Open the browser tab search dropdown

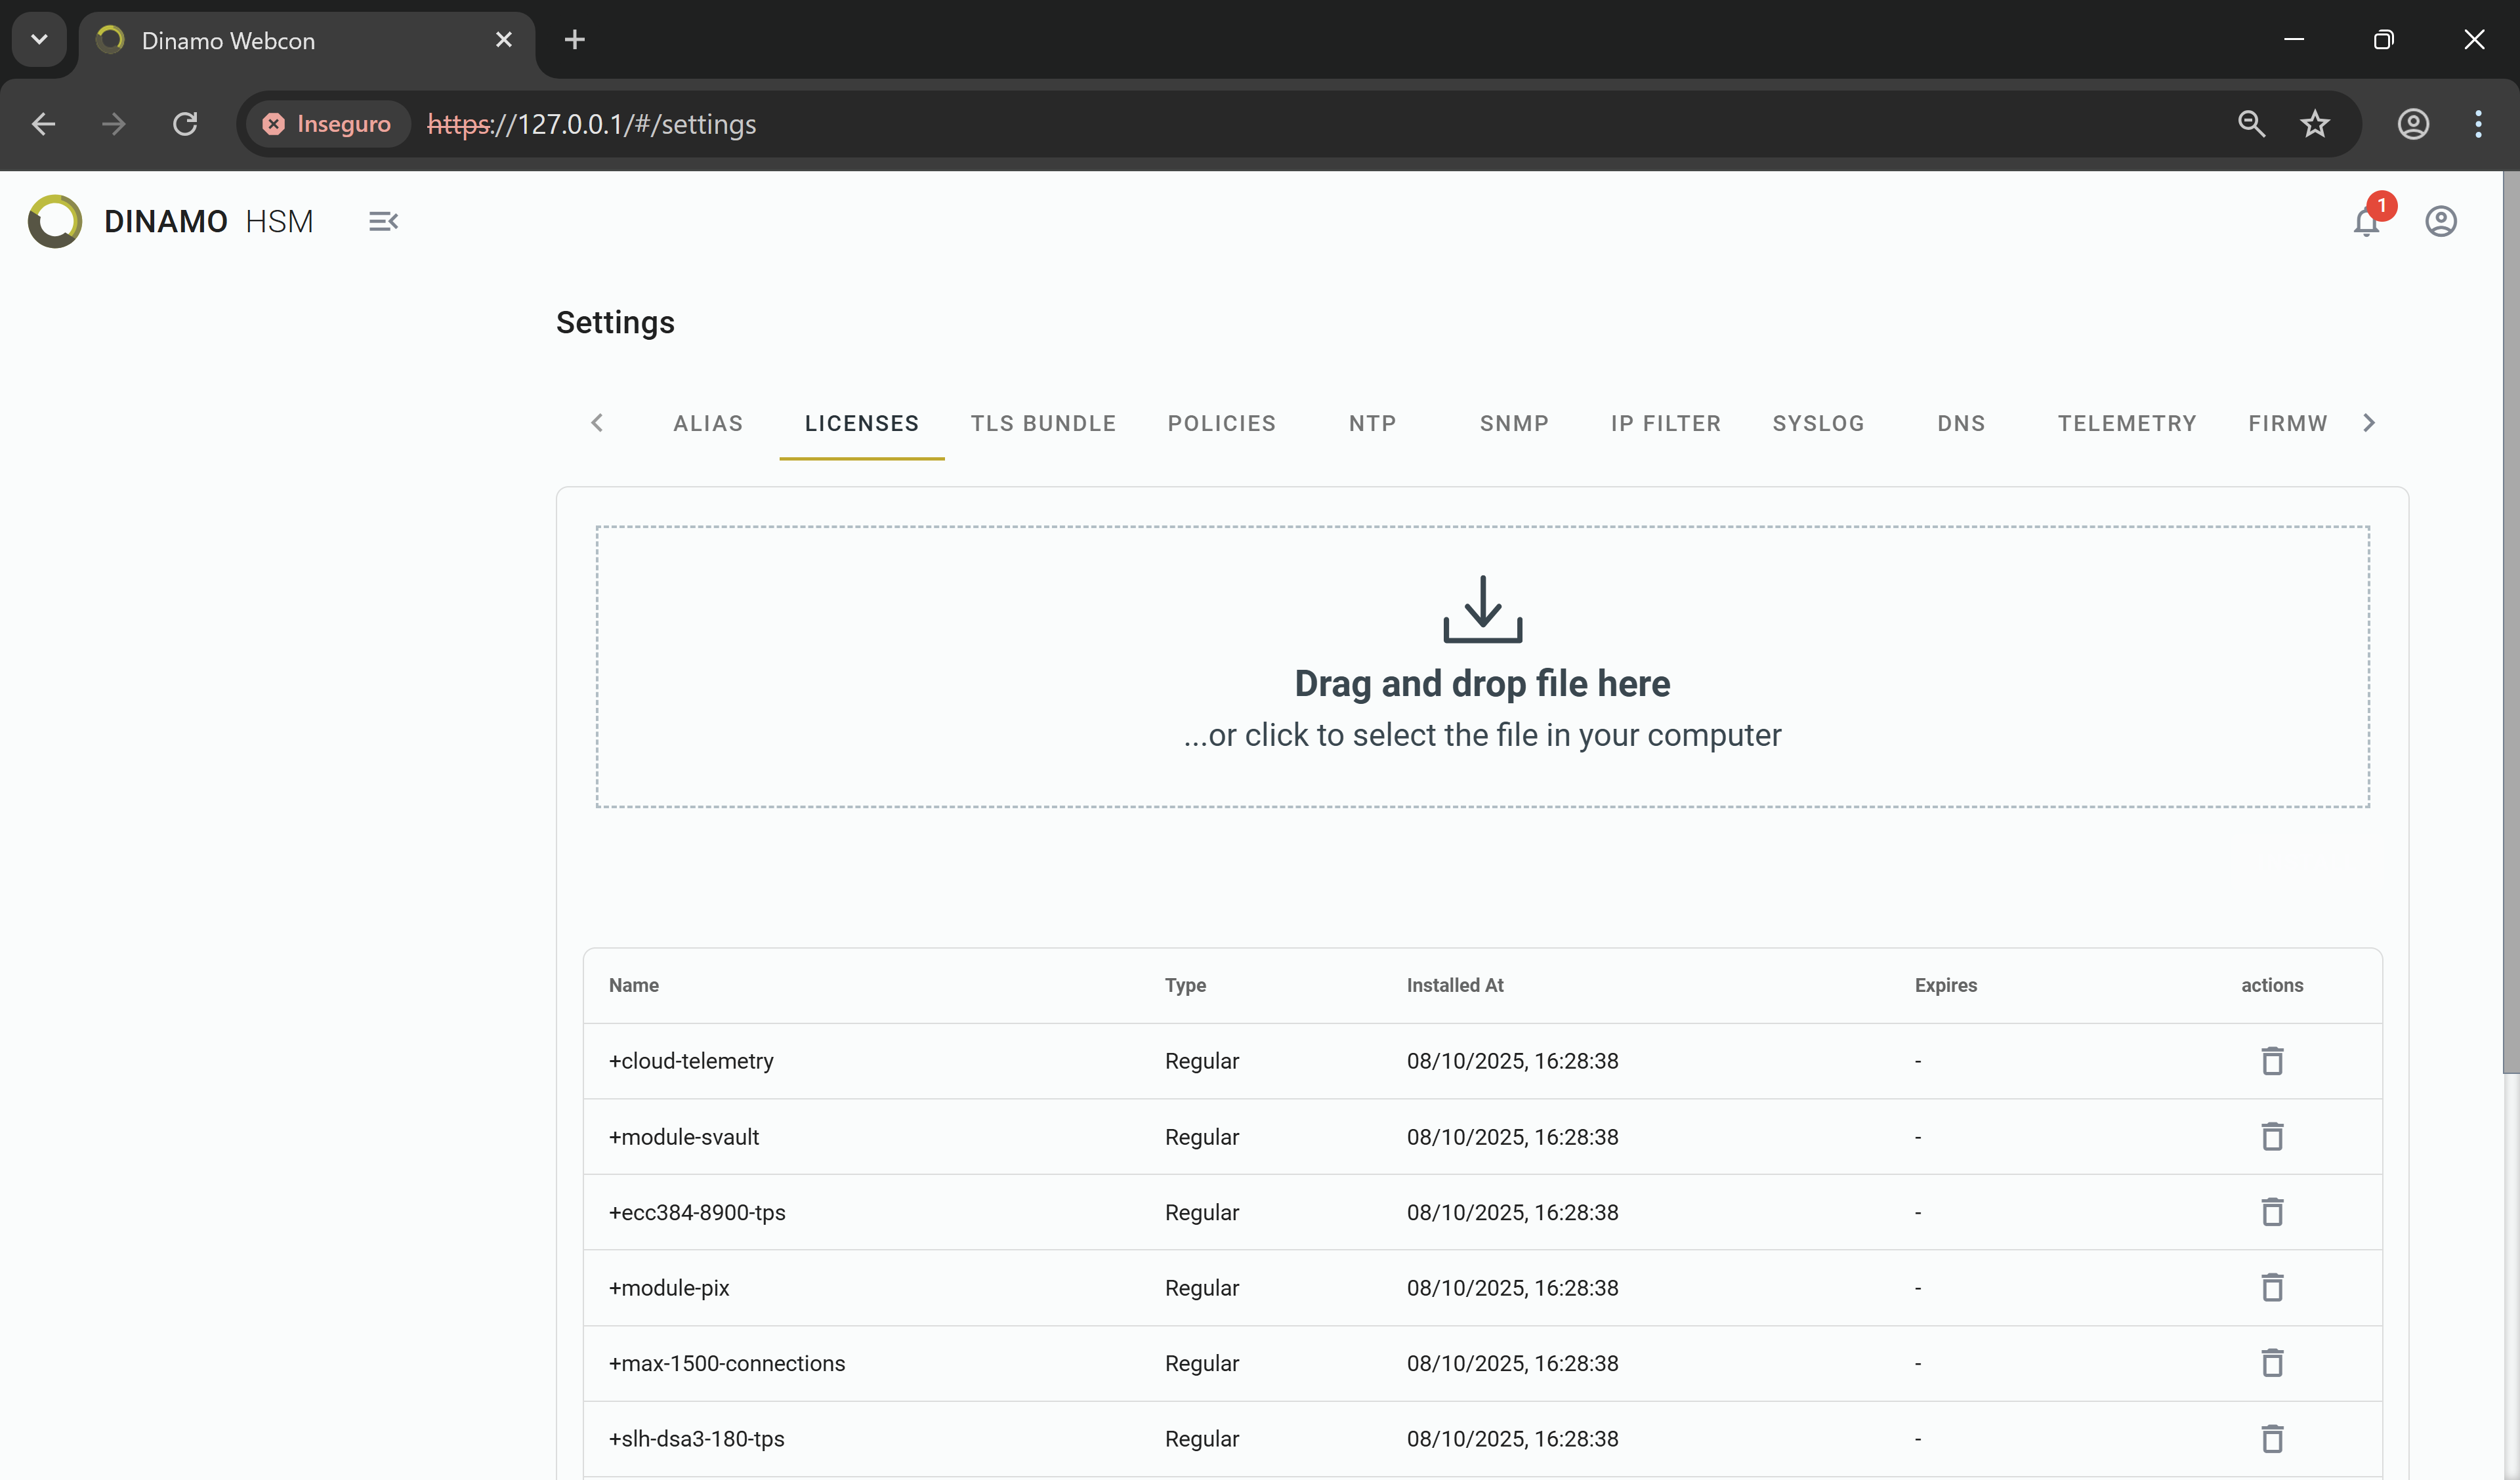[39, 40]
